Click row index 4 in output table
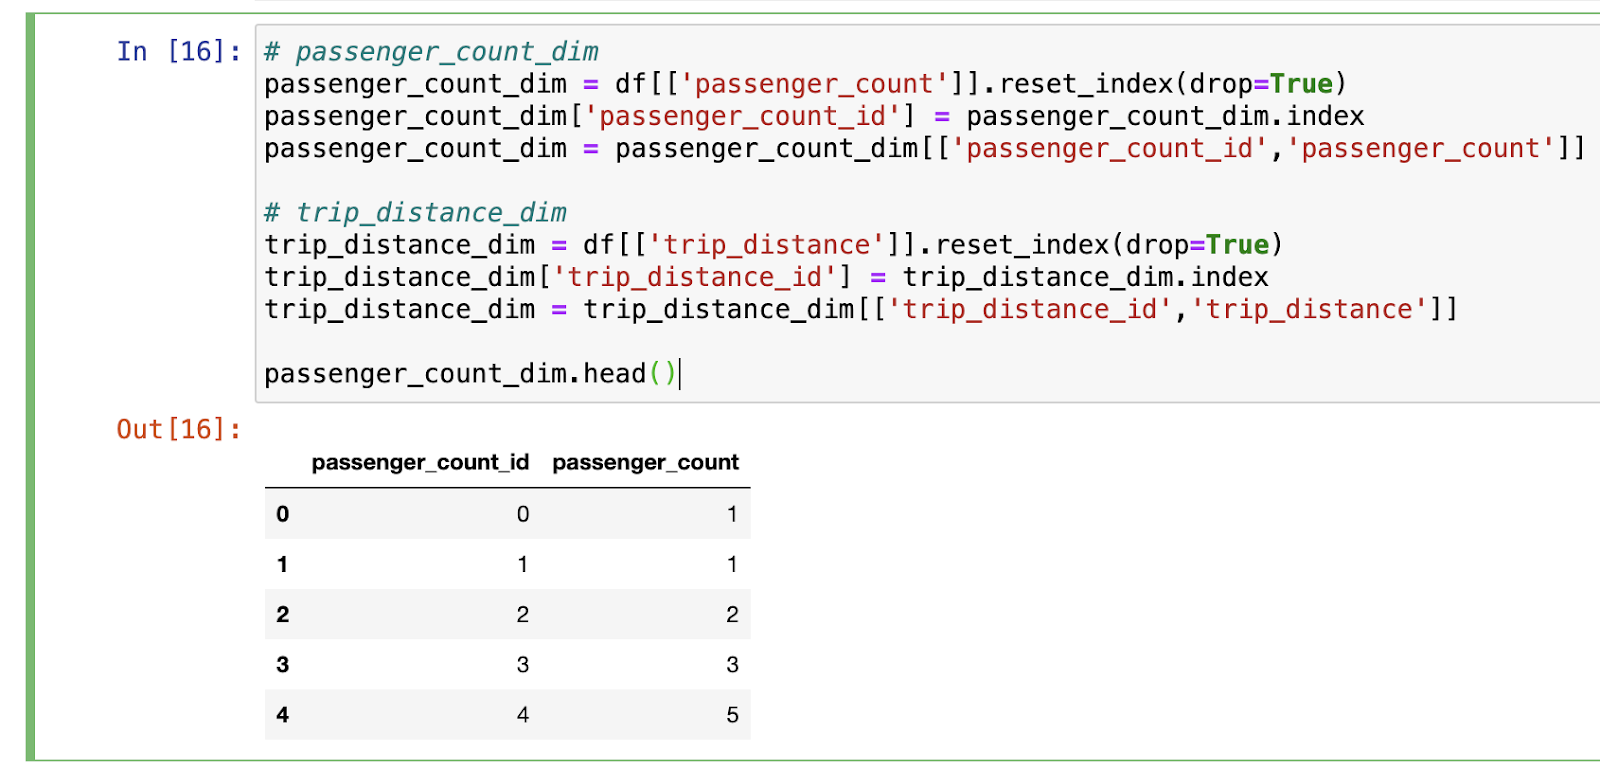Viewport: 1600px width, 769px height. tap(283, 715)
